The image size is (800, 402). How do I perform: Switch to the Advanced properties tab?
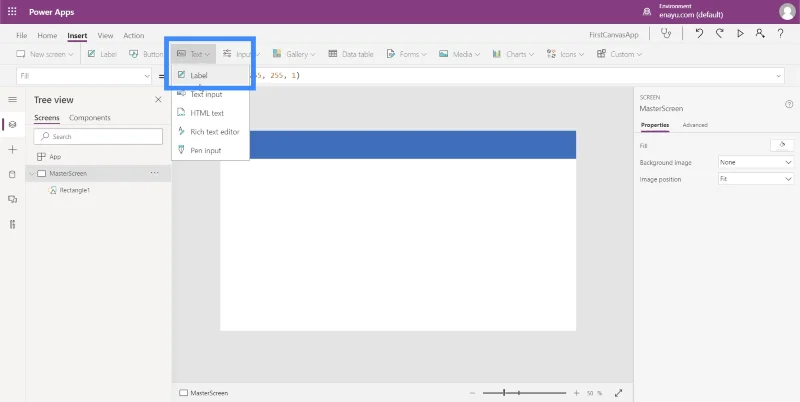tap(695, 125)
